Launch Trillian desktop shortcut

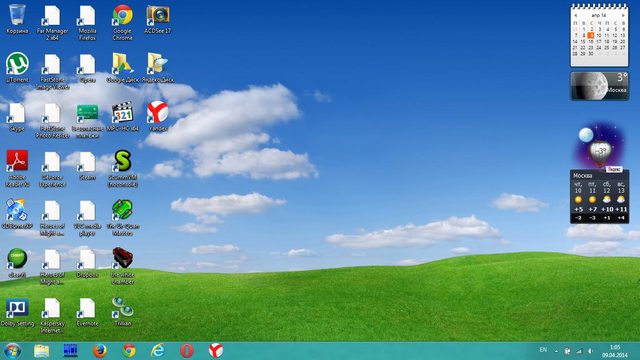pyautogui.click(x=122, y=312)
